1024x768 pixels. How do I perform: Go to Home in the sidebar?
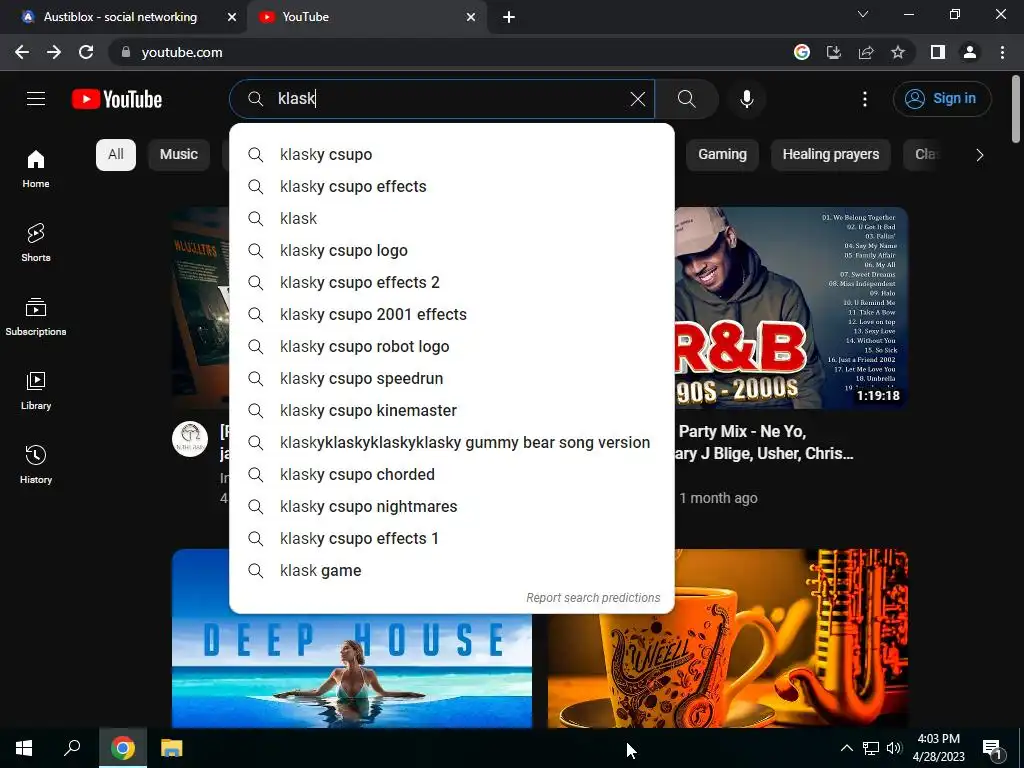pos(36,168)
